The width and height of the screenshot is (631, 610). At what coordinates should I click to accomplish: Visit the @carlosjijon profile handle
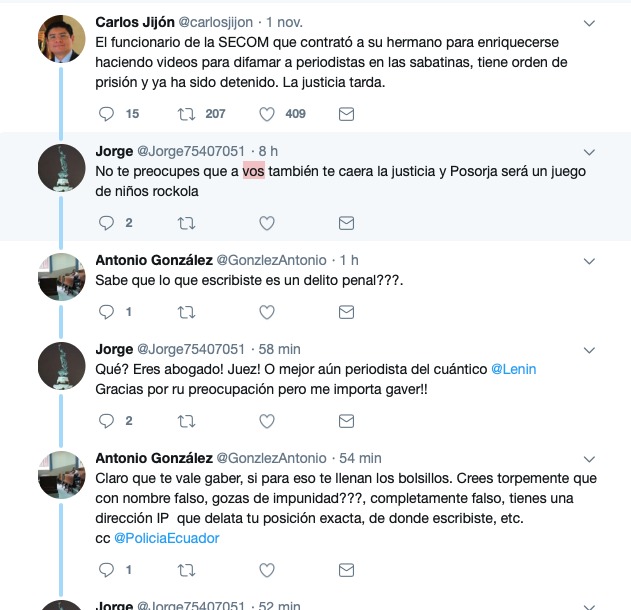pos(215,22)
